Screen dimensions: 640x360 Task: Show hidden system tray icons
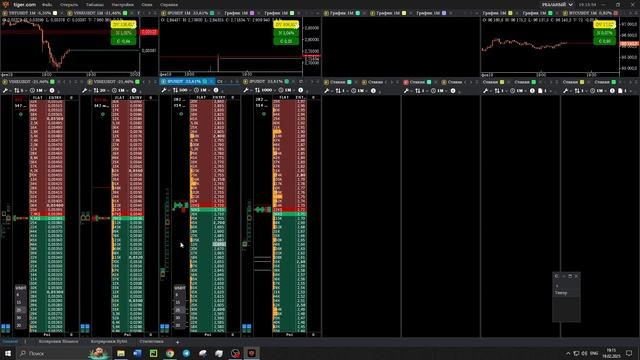[568, 353]
